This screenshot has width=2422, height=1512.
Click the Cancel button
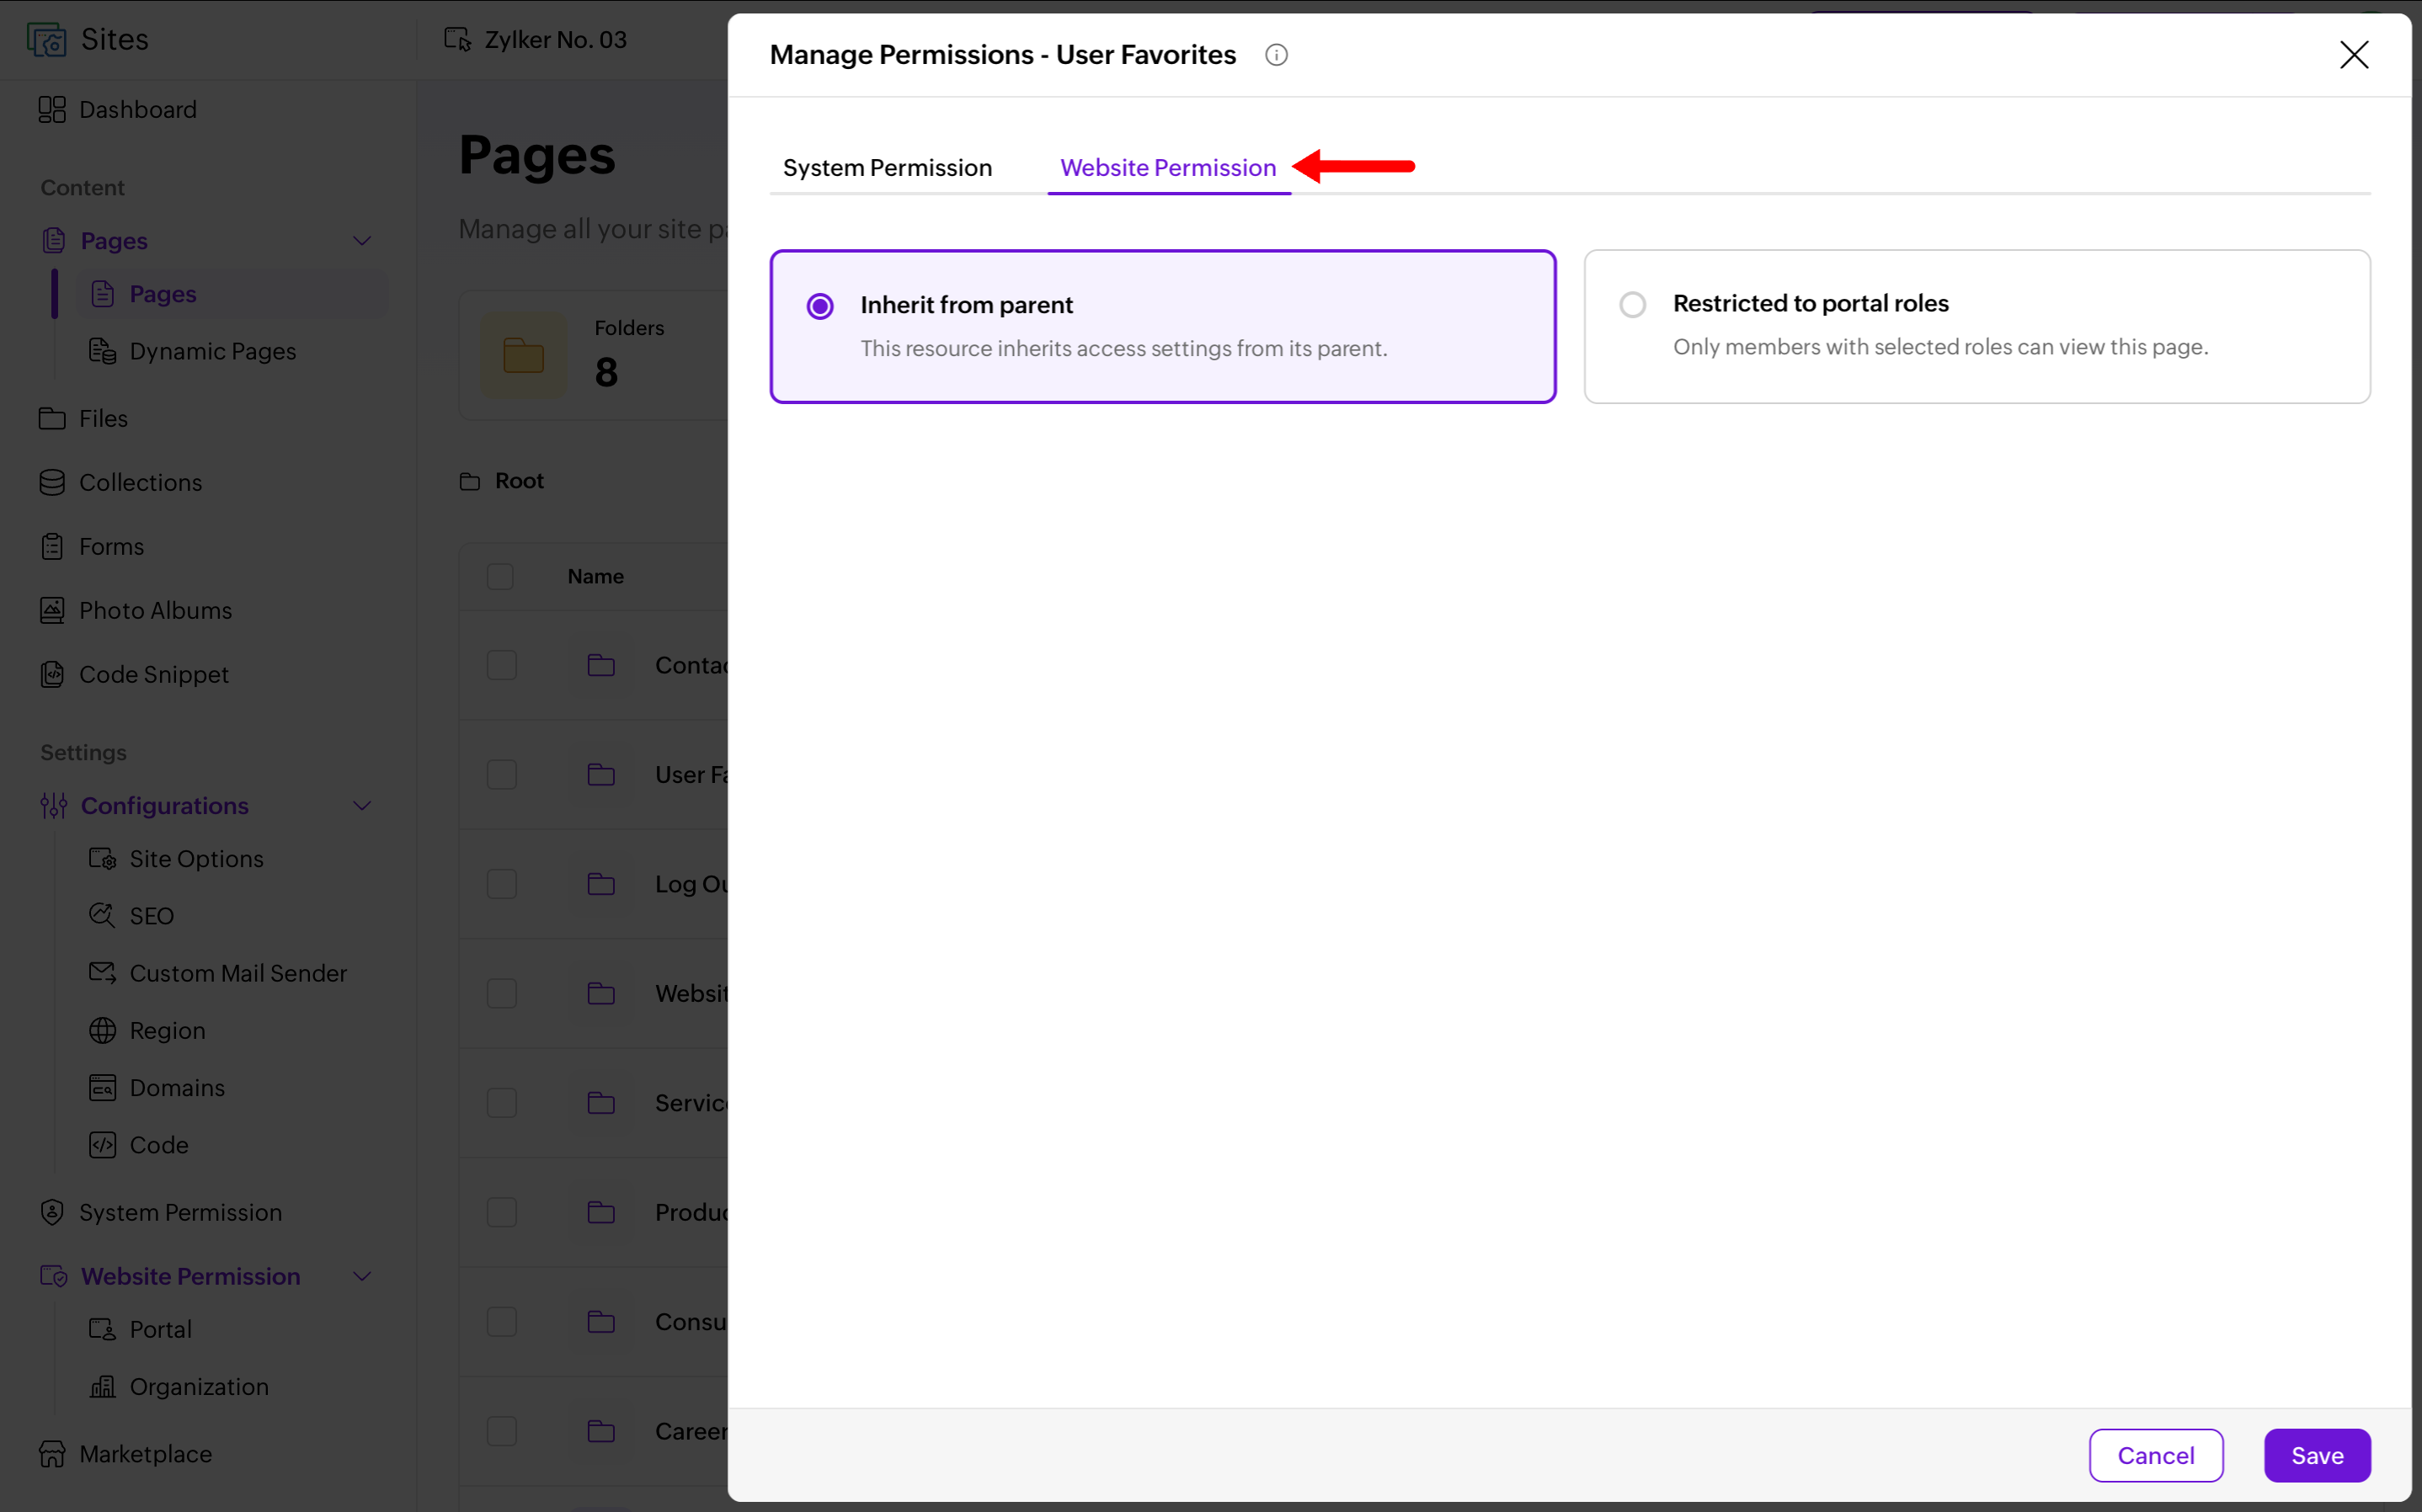[x=2156, y=1455]
